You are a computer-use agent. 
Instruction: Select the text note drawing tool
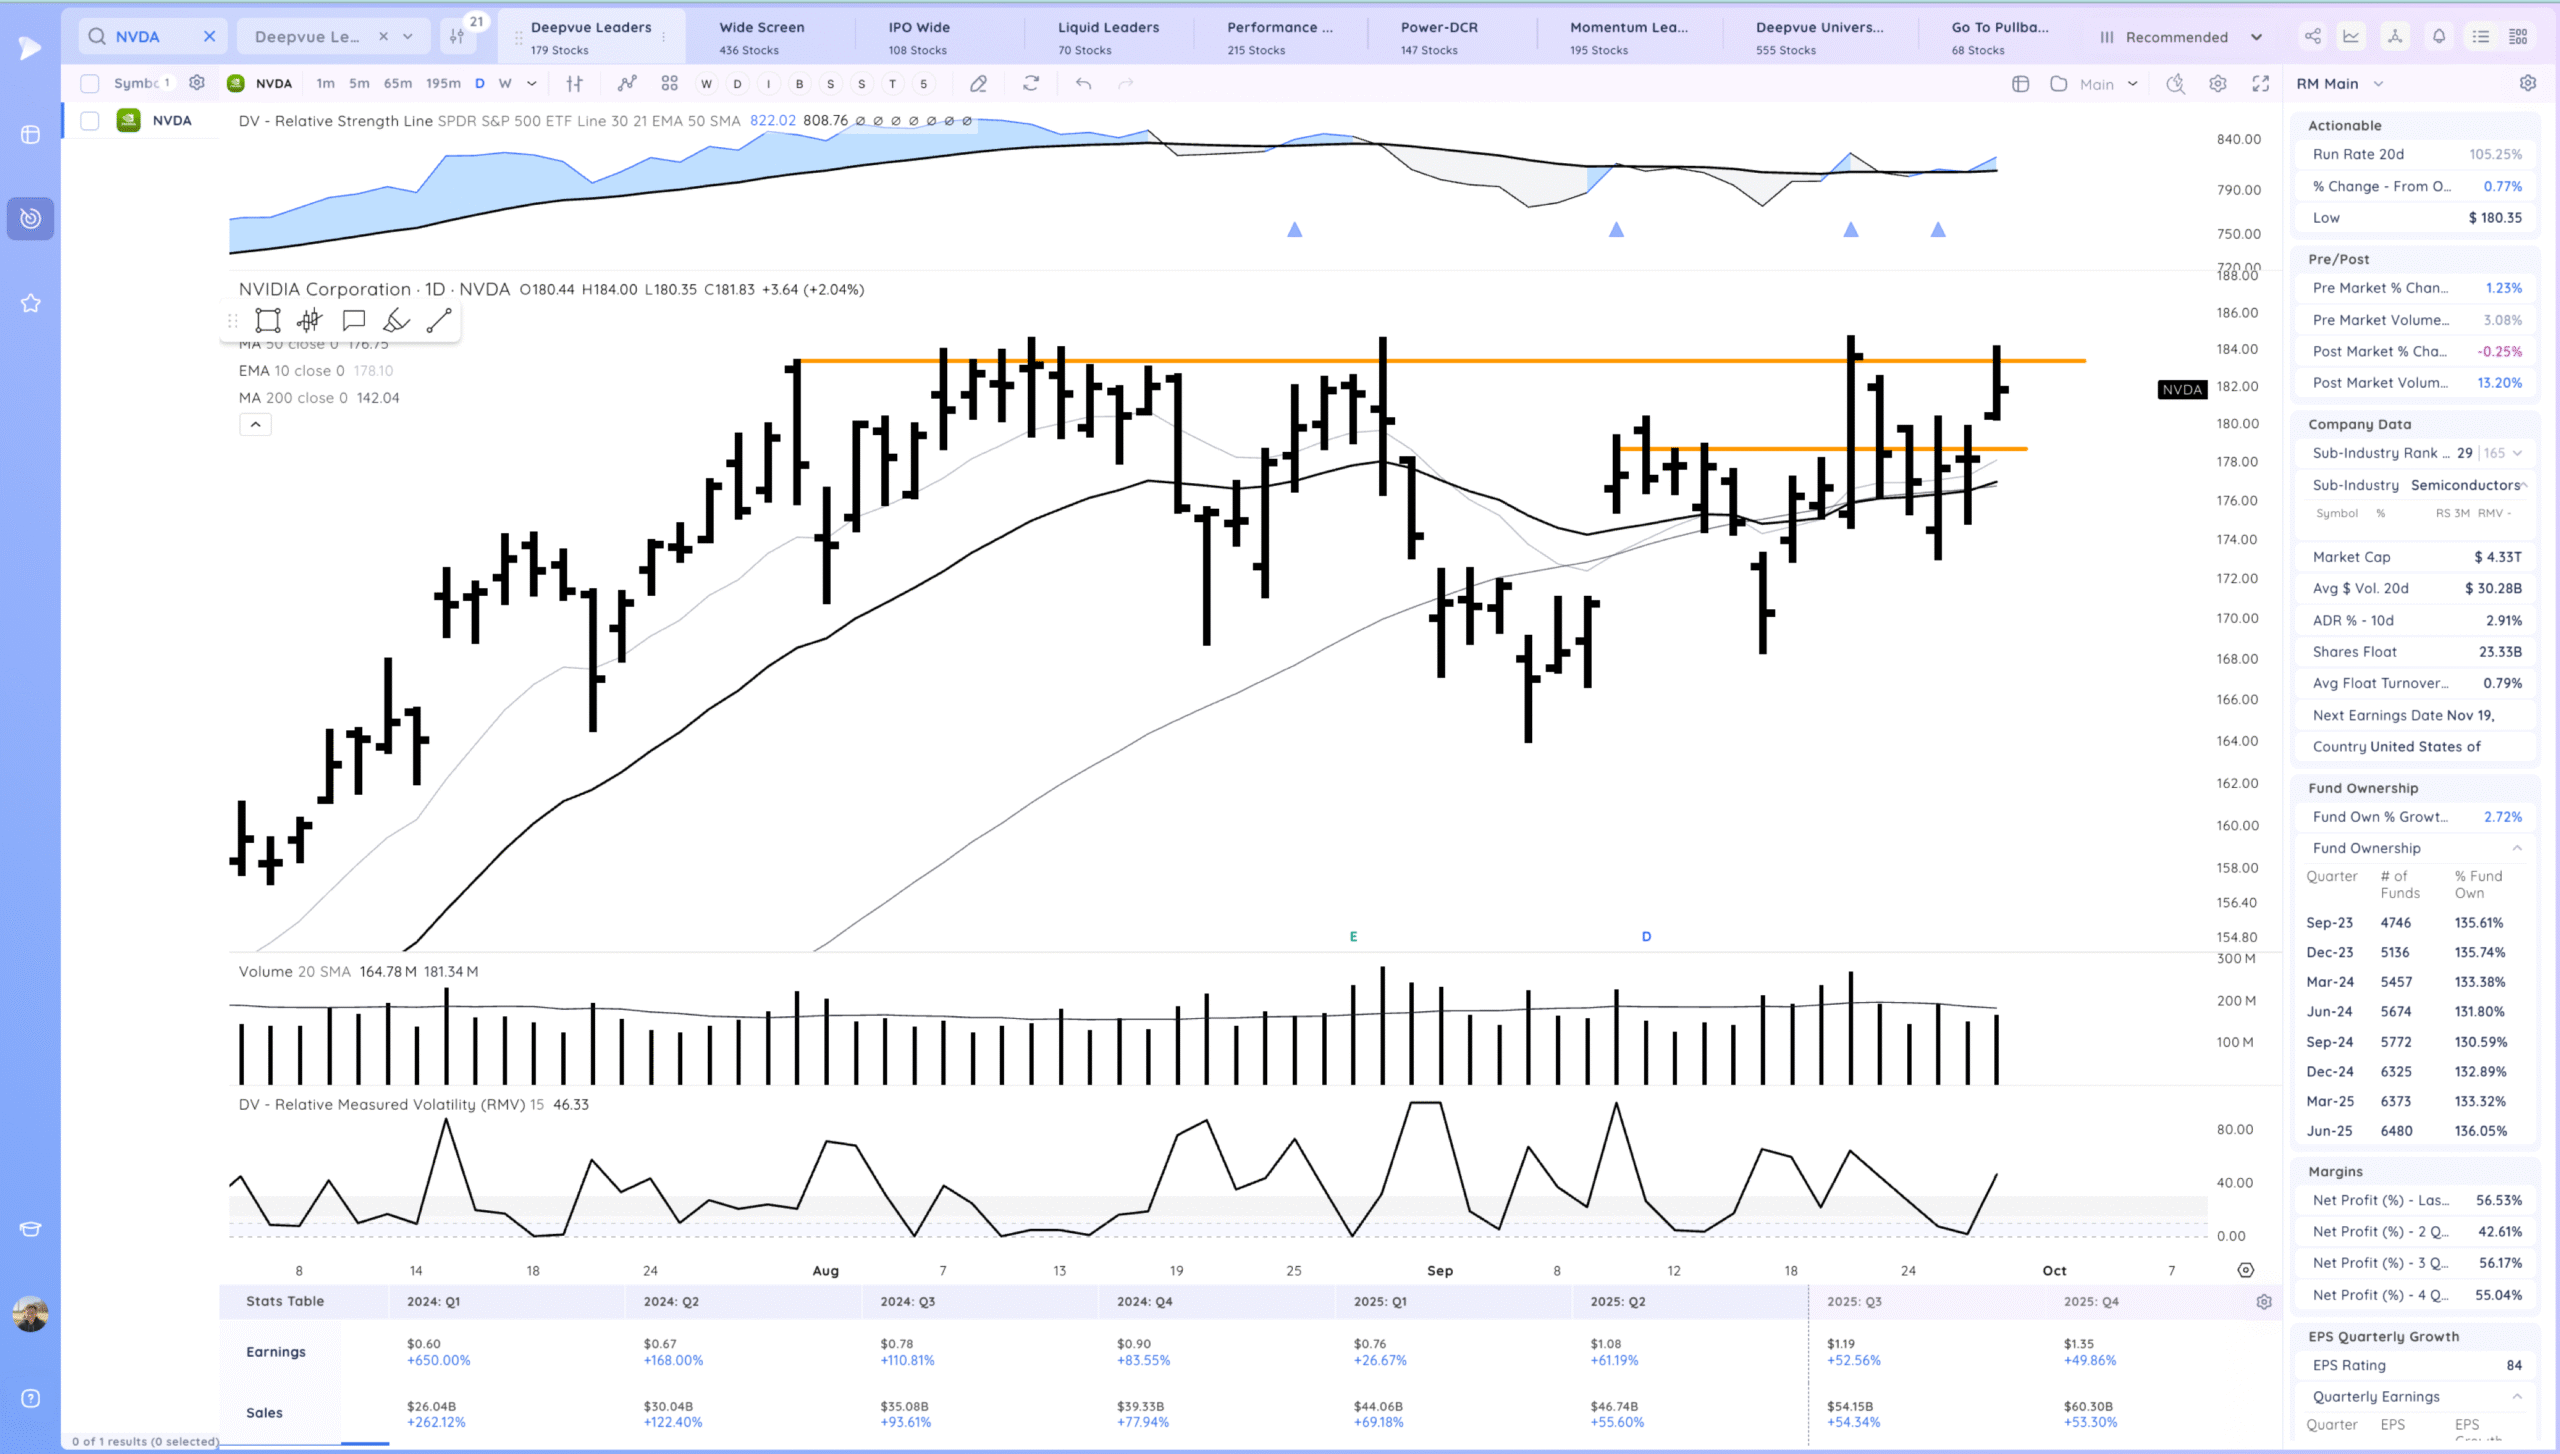[x=353, y=320]
